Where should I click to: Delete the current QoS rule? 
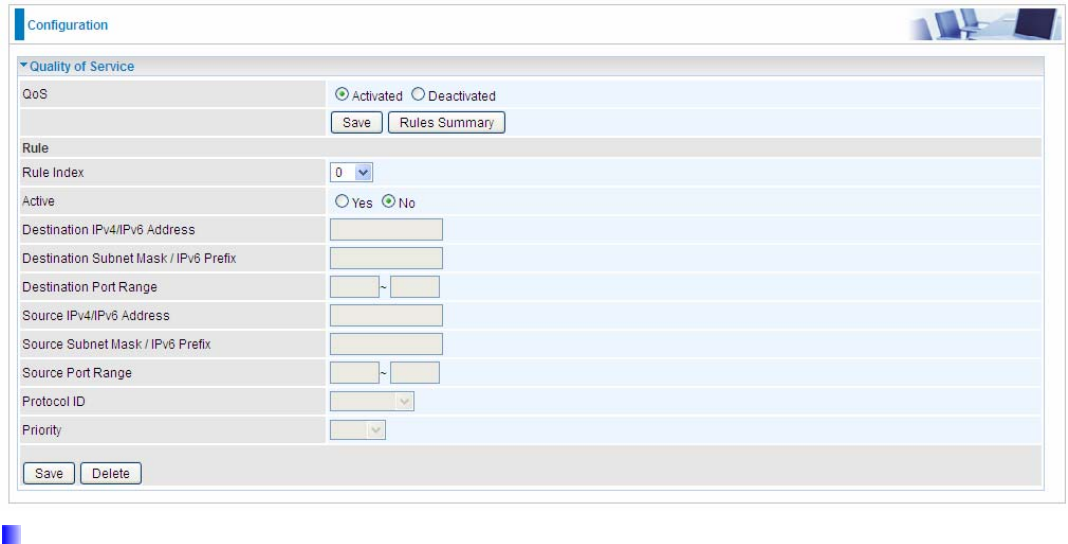point(111,473)
